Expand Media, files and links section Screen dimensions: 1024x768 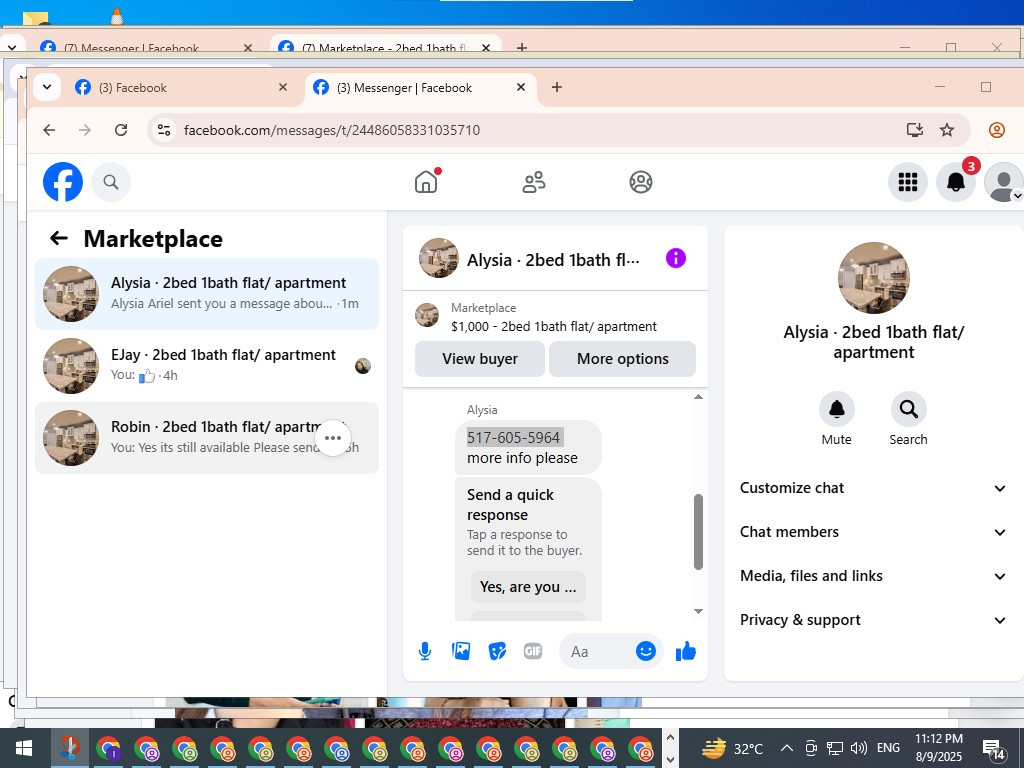point(873,576)
